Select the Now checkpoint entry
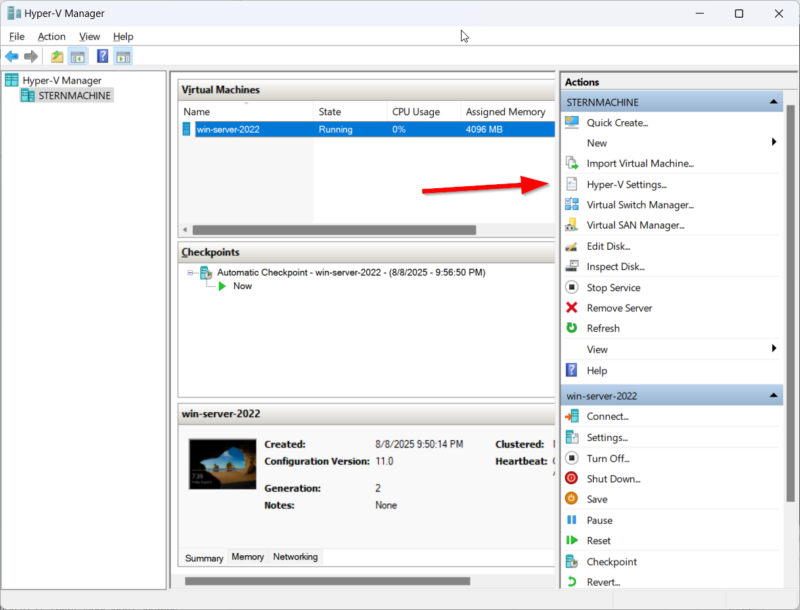 242,286
